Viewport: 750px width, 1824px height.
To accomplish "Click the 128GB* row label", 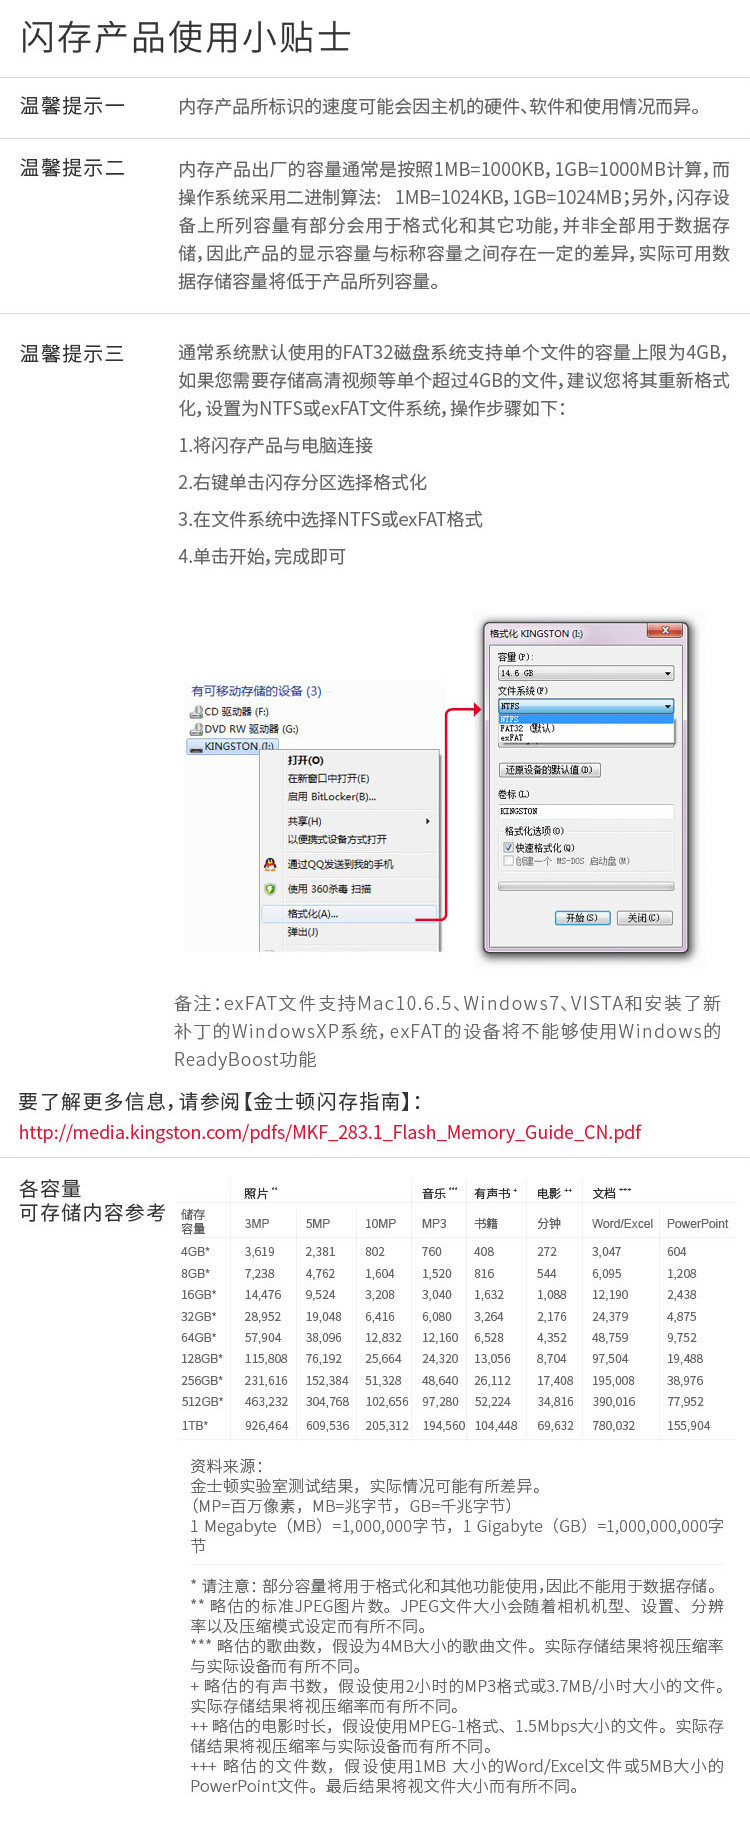I will 202,1359.
